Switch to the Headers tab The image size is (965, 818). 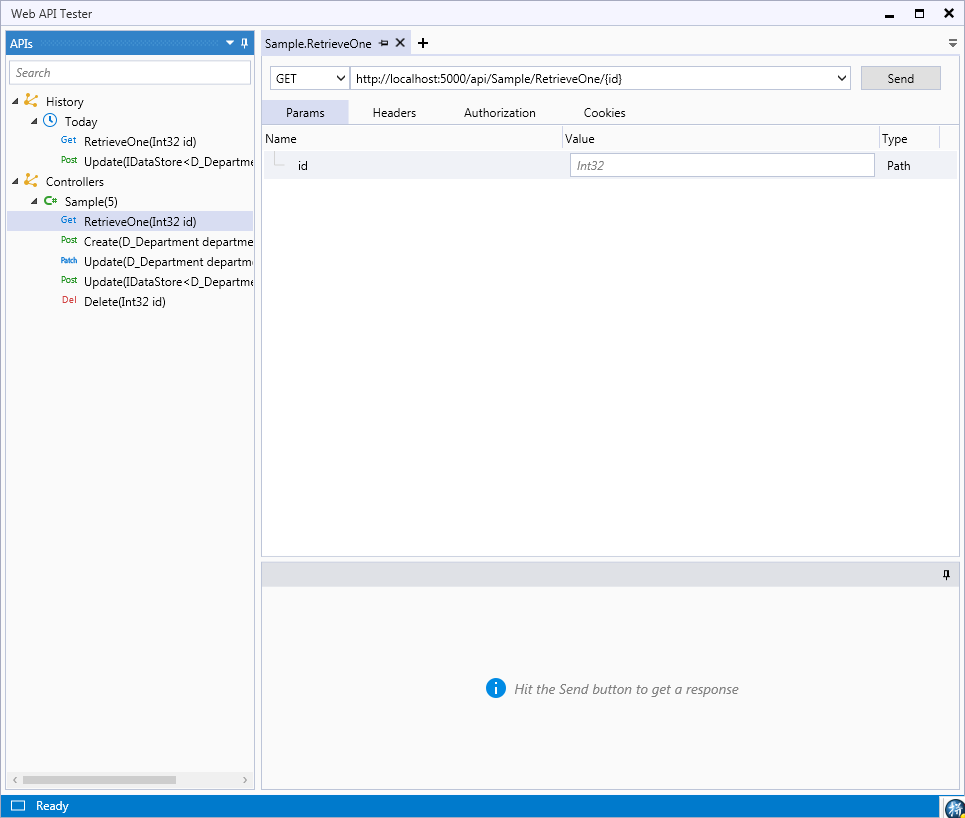[x=394, y=113]
